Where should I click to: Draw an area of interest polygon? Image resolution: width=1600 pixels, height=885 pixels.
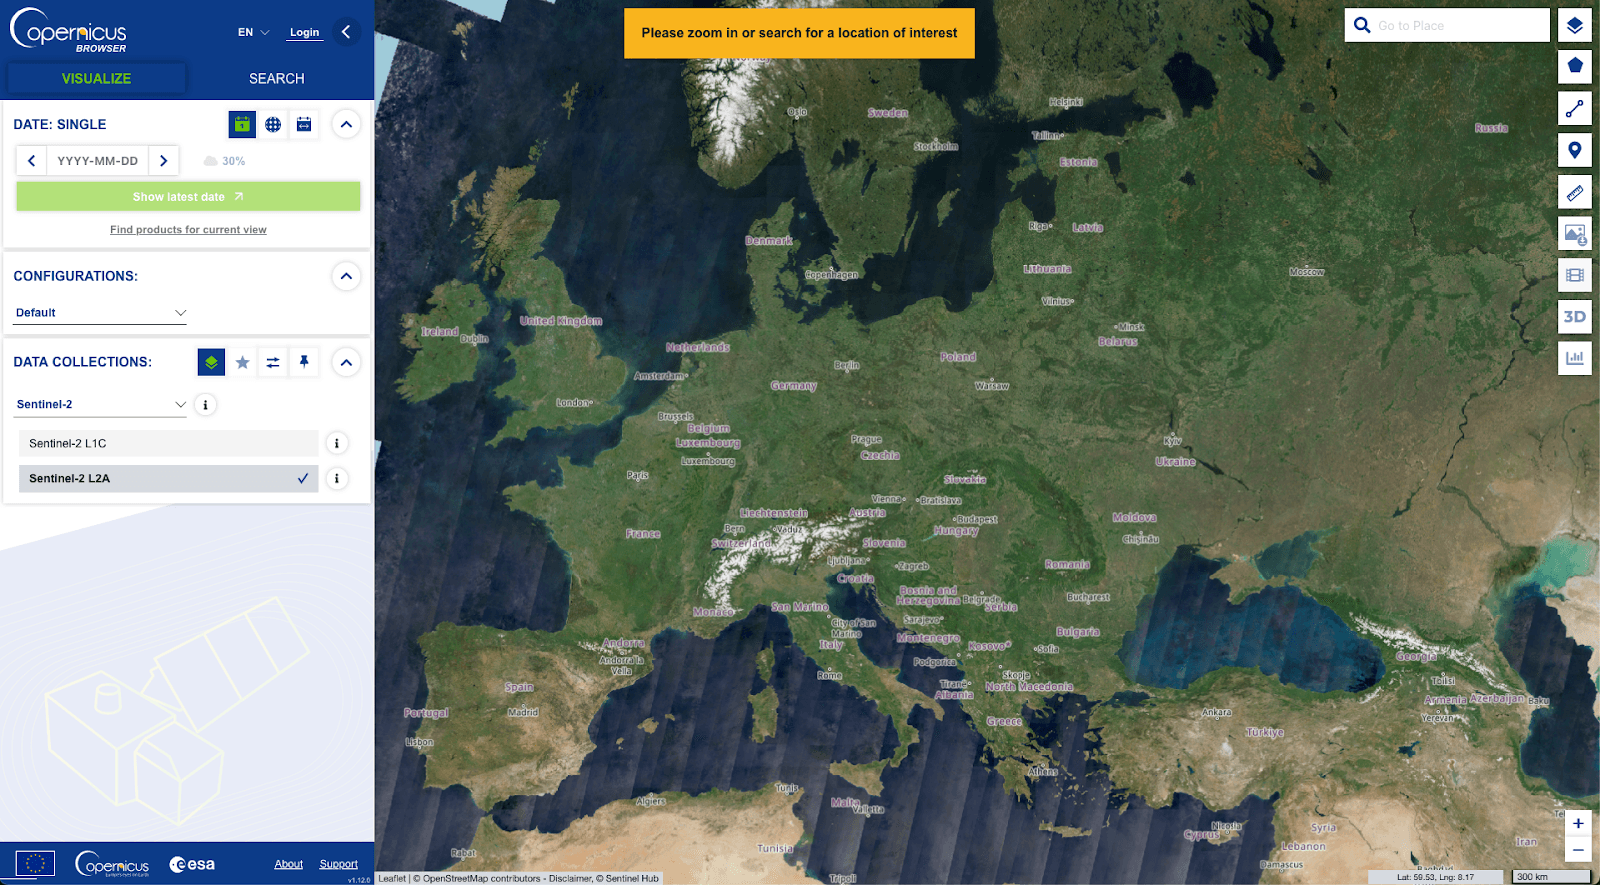click(1575, 67)
